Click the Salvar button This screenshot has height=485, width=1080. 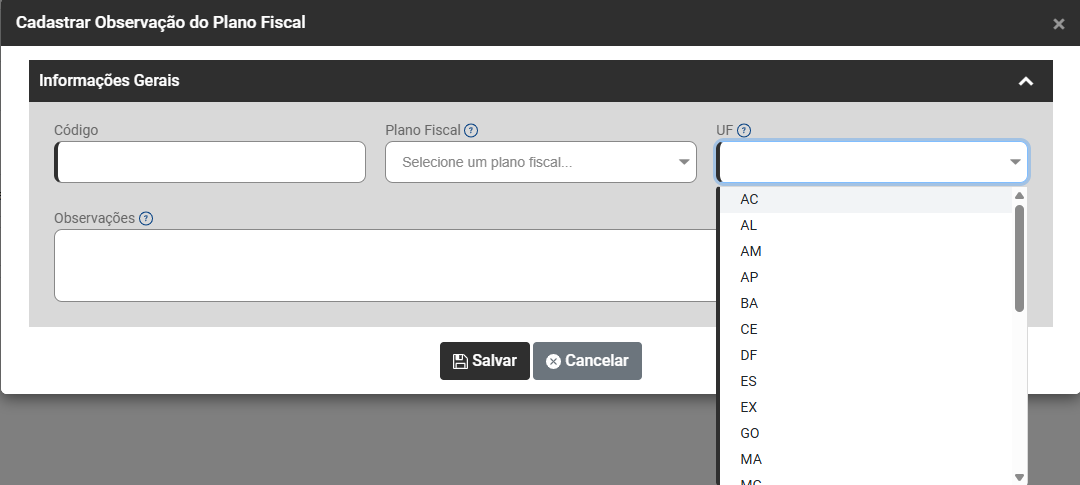coord(485,361)
